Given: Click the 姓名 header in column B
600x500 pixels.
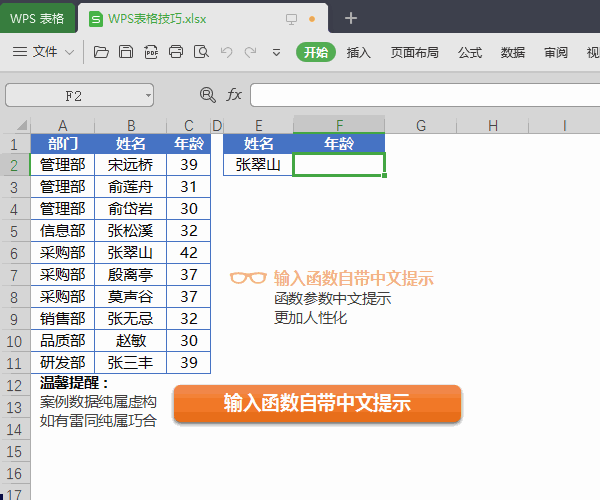Looking at the screenshot, I should pos(130,144).
